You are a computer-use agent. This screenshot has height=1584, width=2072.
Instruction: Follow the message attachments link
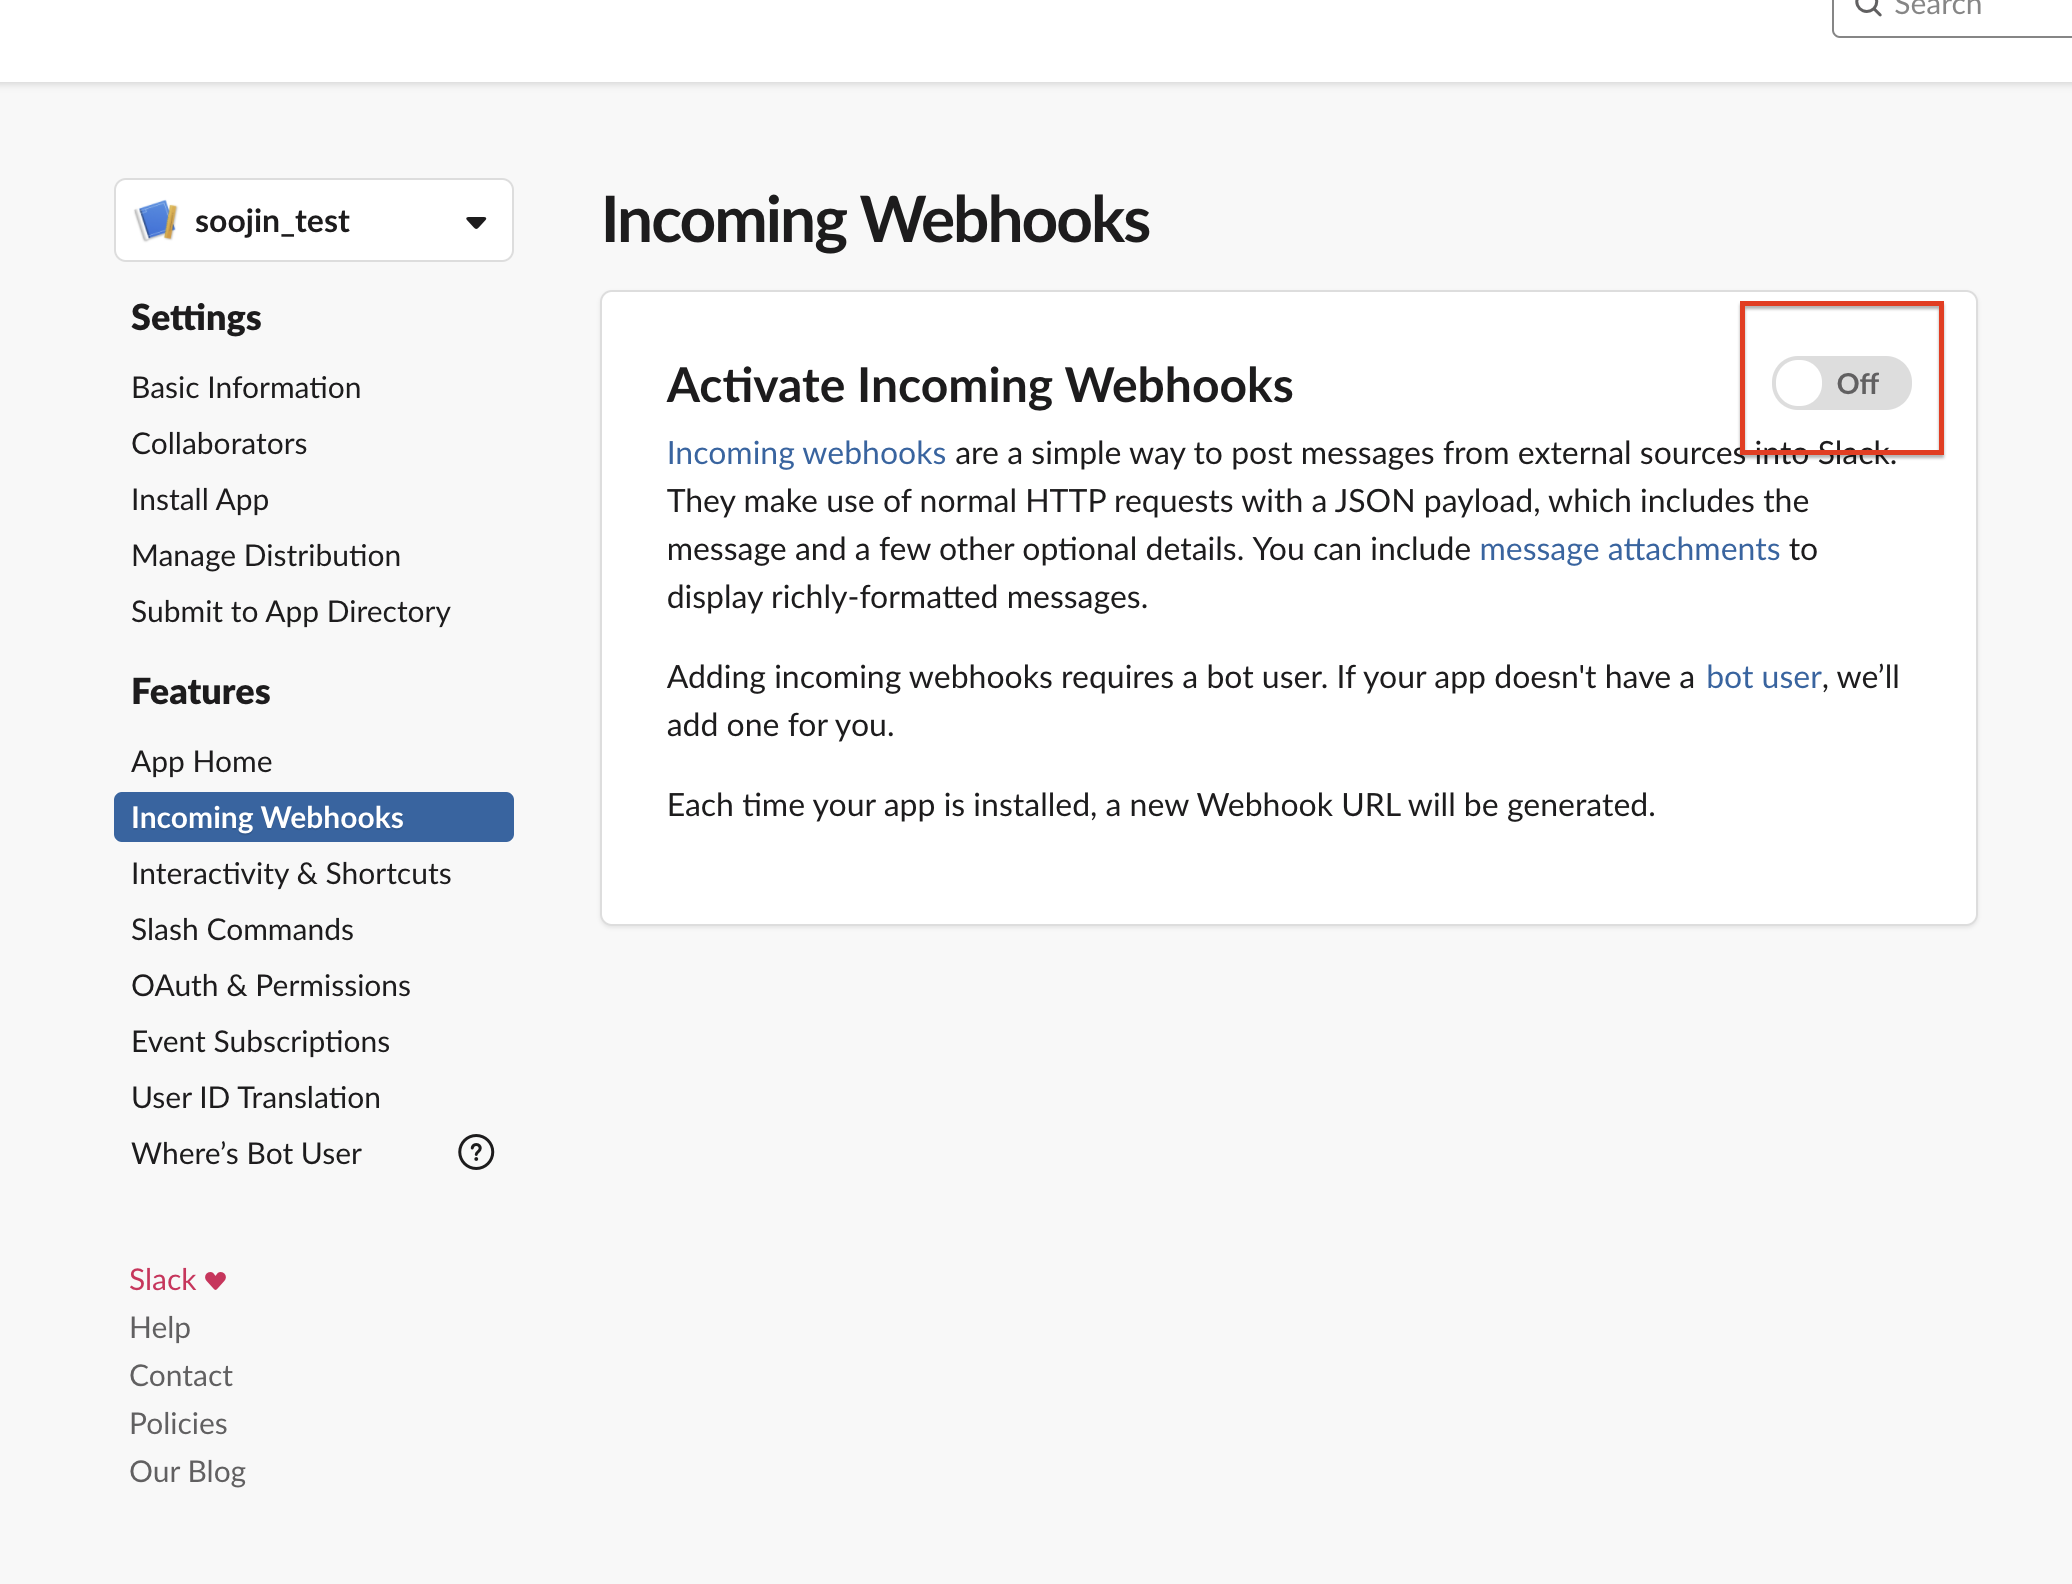coord(1629,549)
